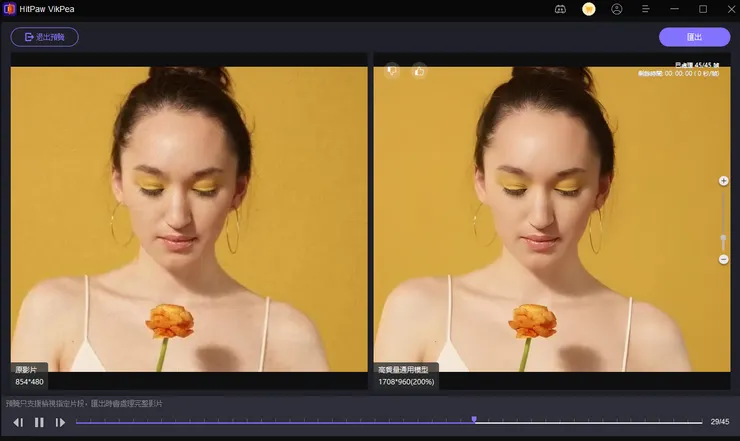Click the playhead marker on the timeline
Image resolution: width=740 pixels, height=441 pixels.
tap(474, 419)
